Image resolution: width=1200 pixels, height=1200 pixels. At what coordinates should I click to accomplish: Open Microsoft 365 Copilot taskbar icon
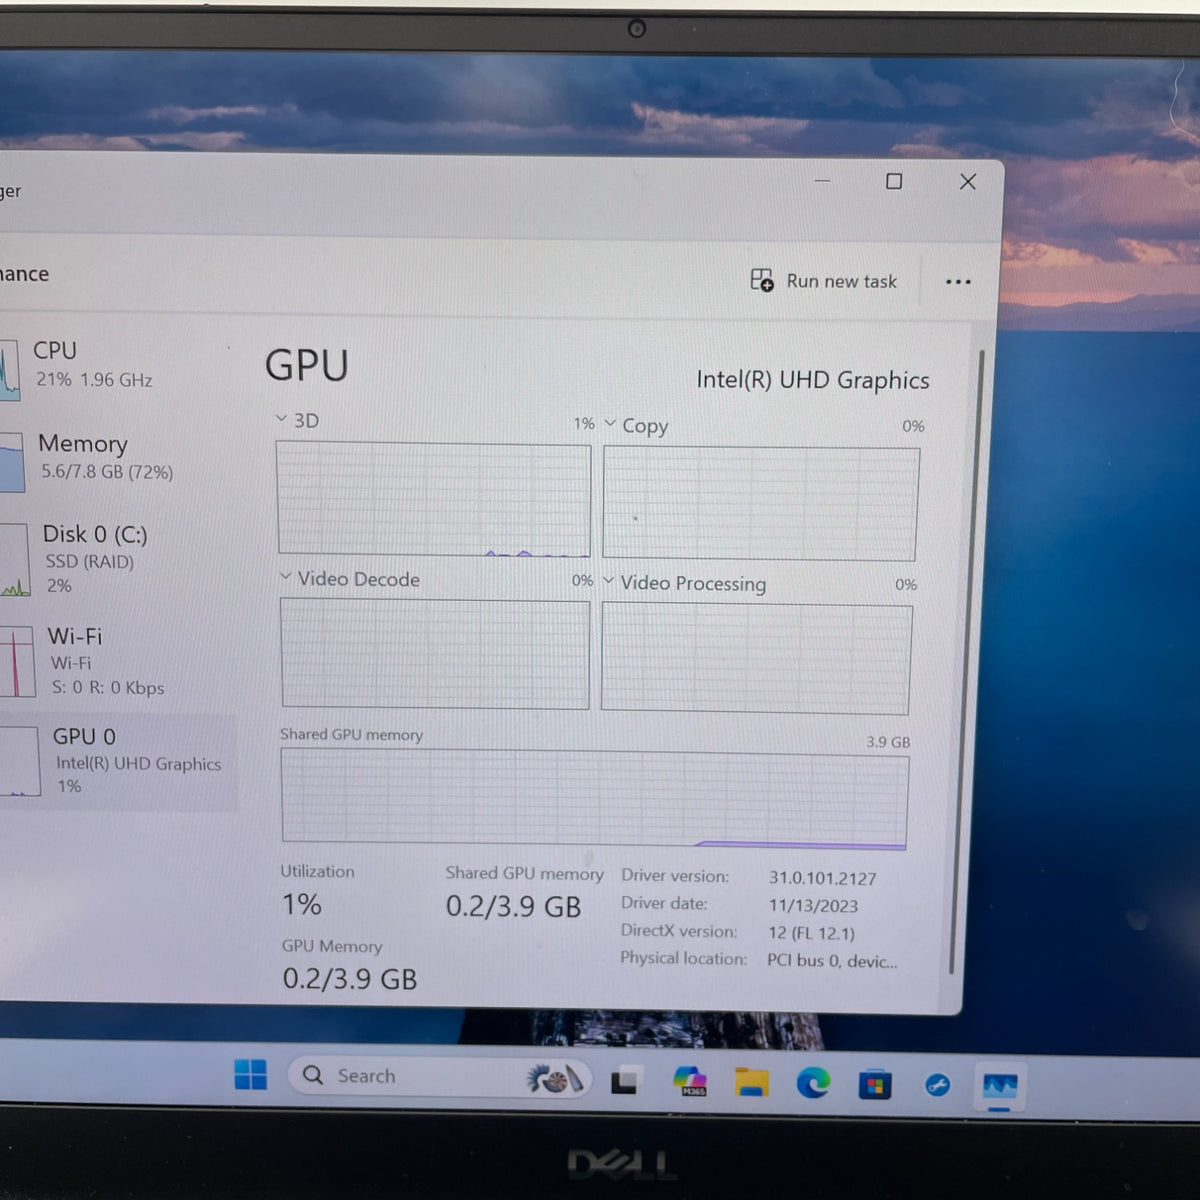[690, 1081]
